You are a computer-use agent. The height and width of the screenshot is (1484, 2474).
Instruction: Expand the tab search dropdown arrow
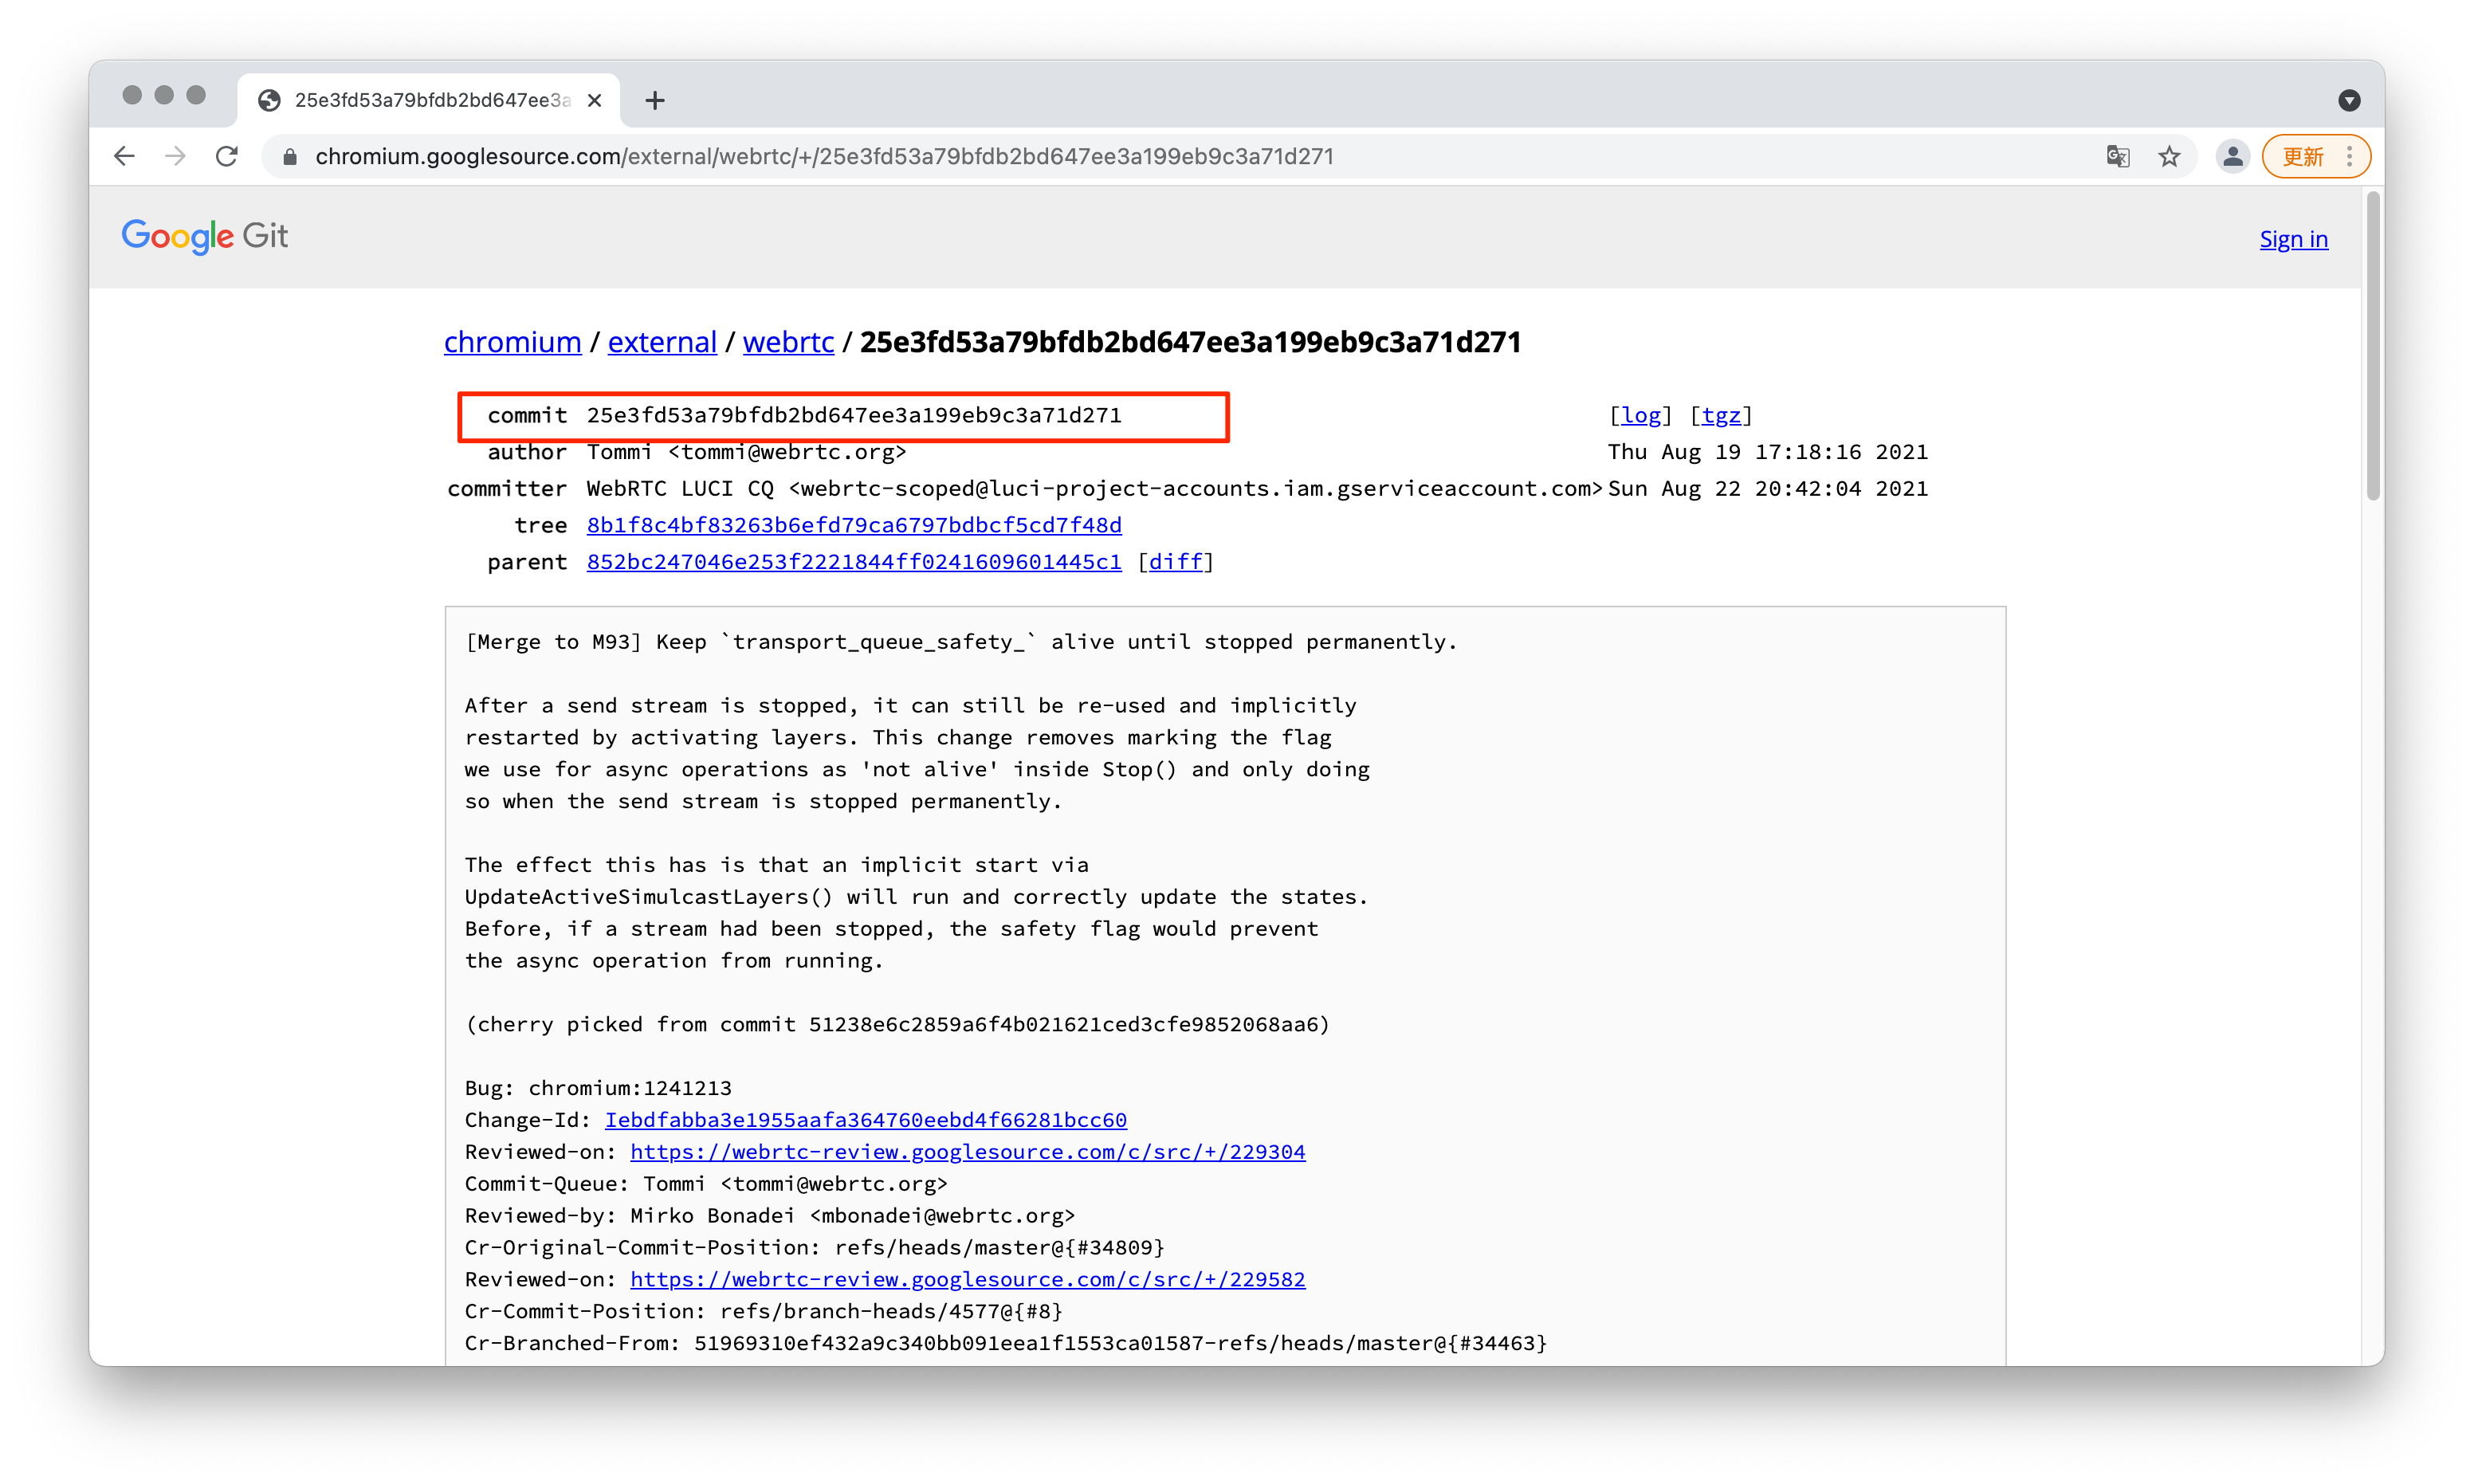click(x=2349, y=100)
